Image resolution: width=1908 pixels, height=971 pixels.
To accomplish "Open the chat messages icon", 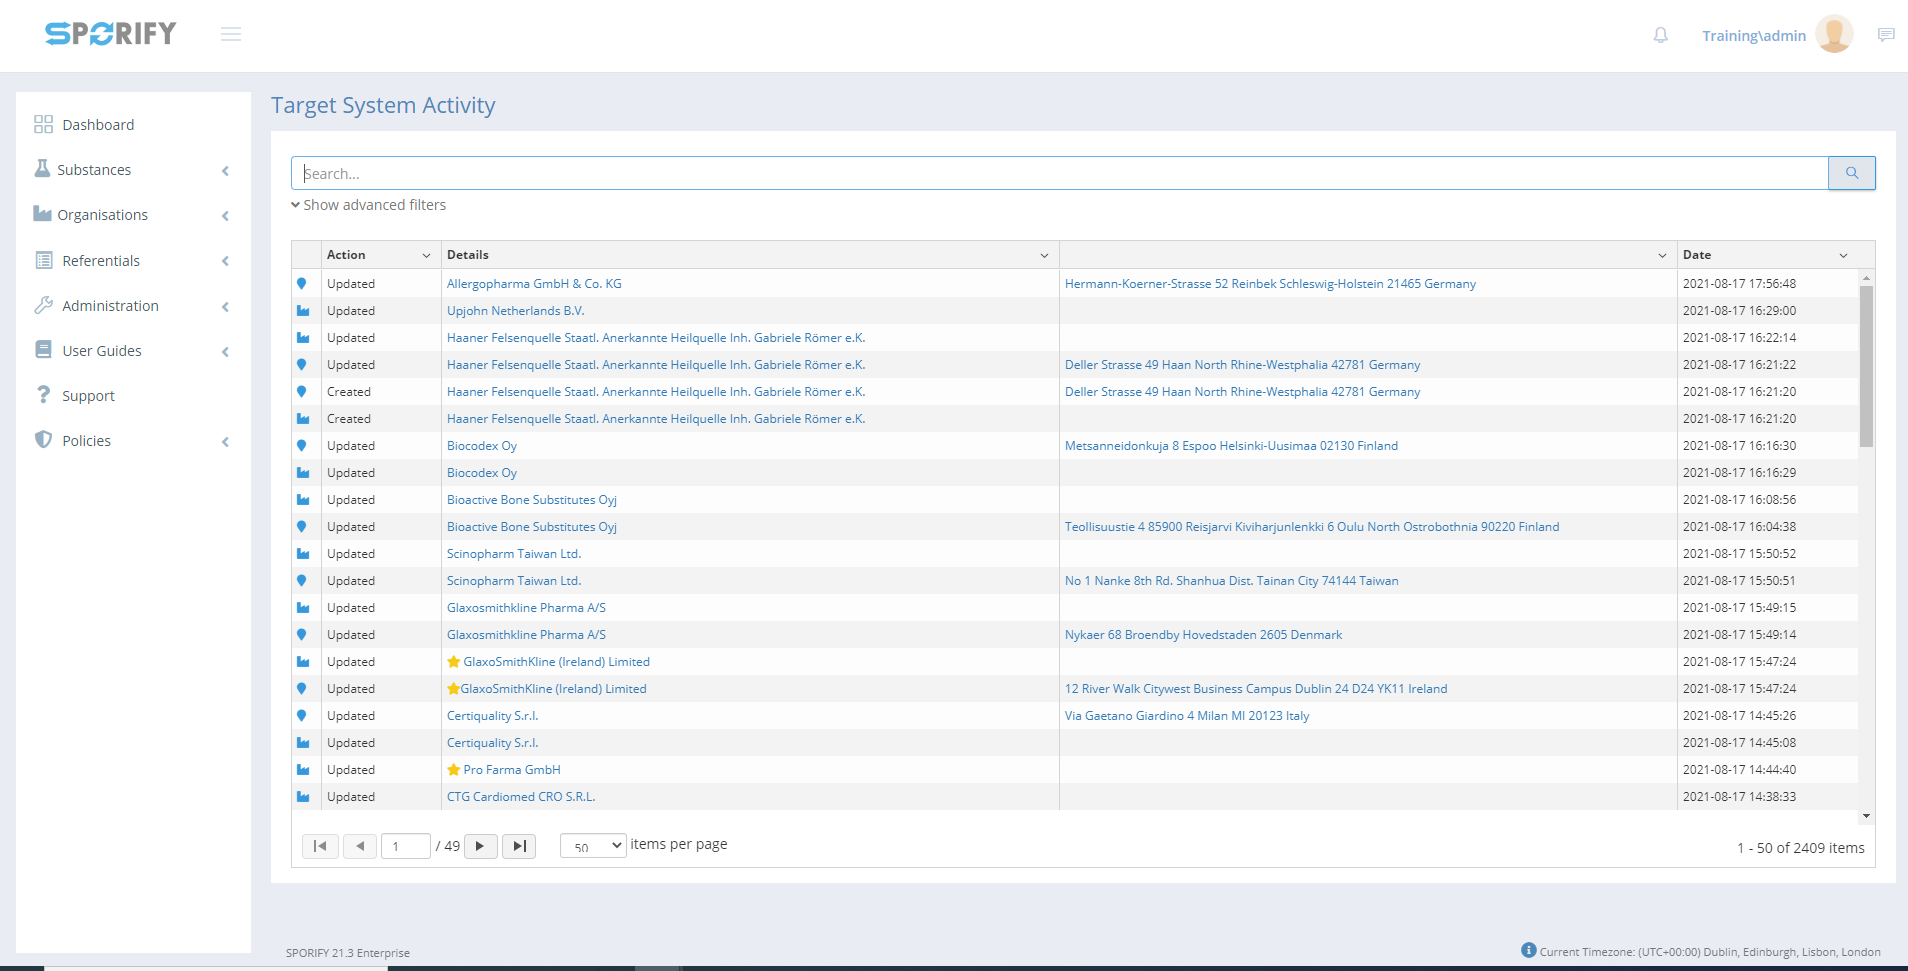I will coord(1885,35).
